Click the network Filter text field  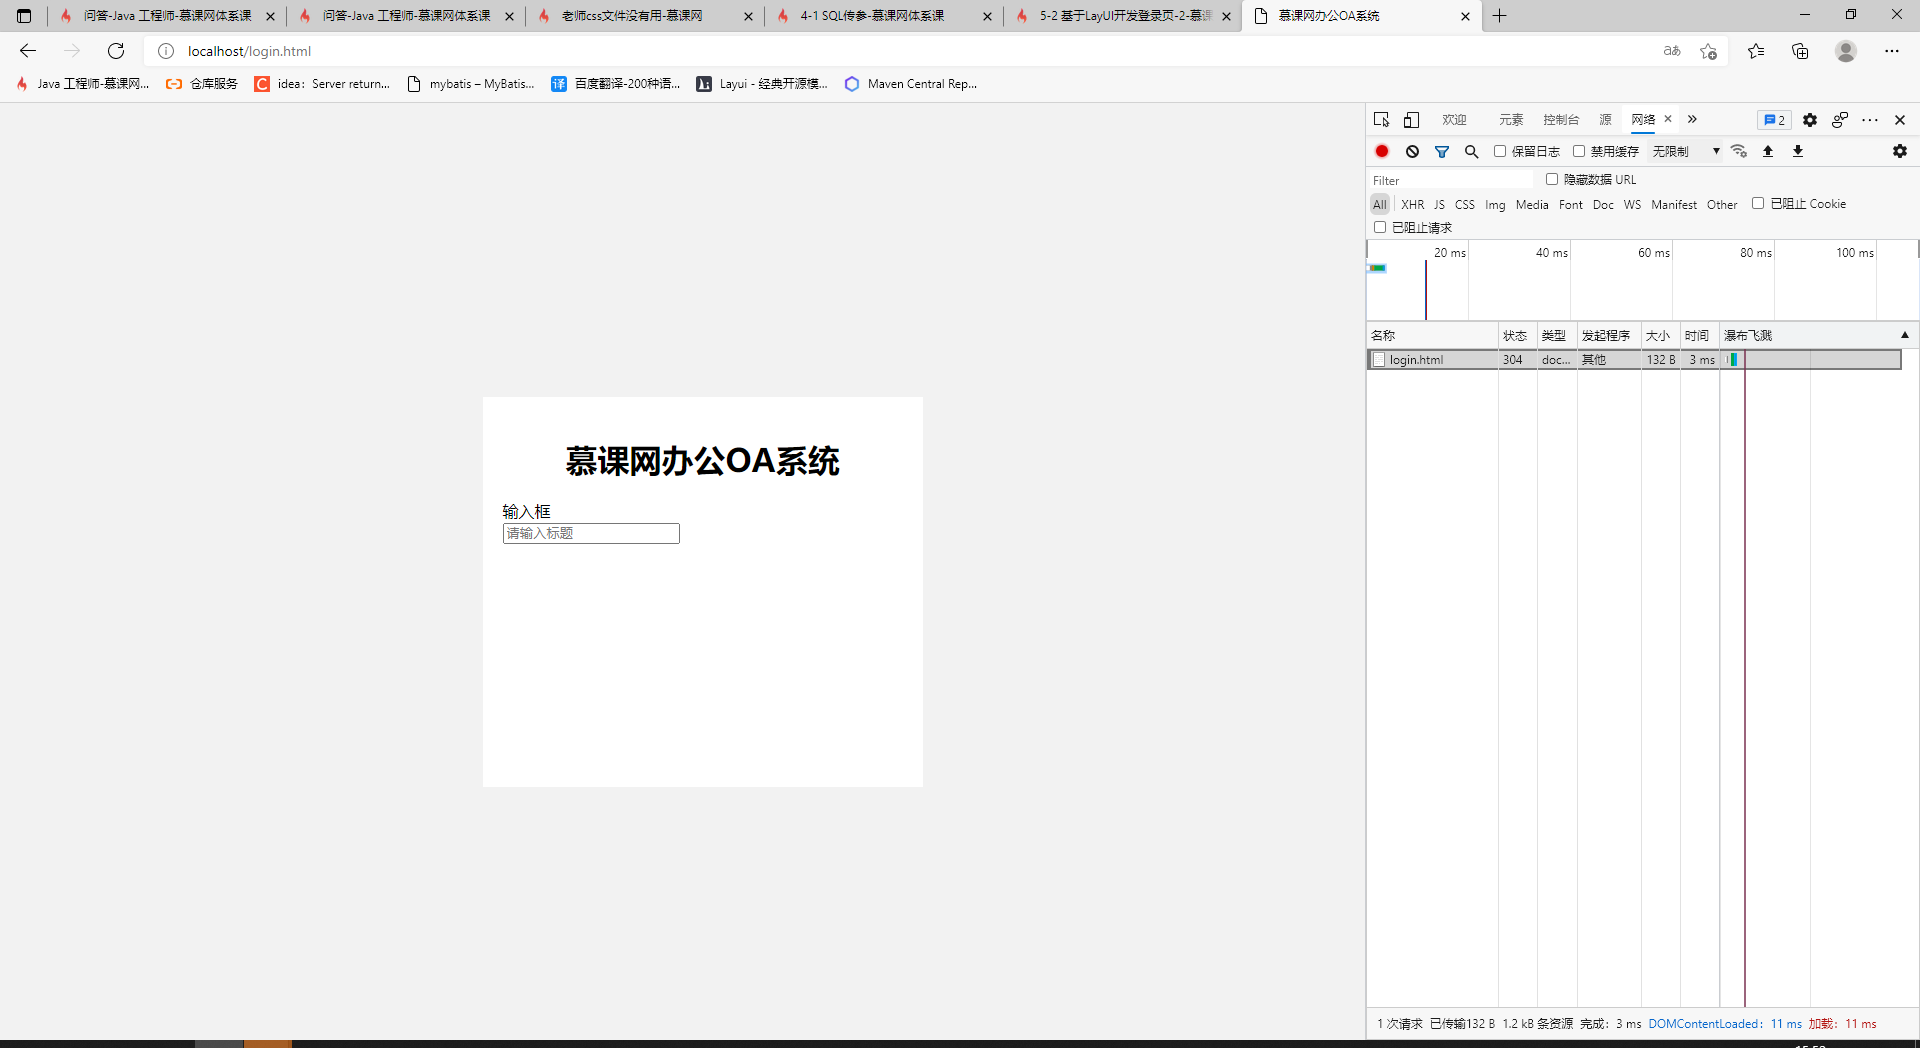1450,180
